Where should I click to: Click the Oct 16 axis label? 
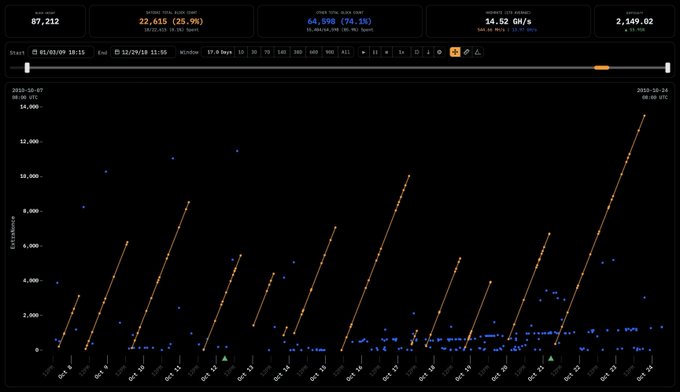pos(355,372)
